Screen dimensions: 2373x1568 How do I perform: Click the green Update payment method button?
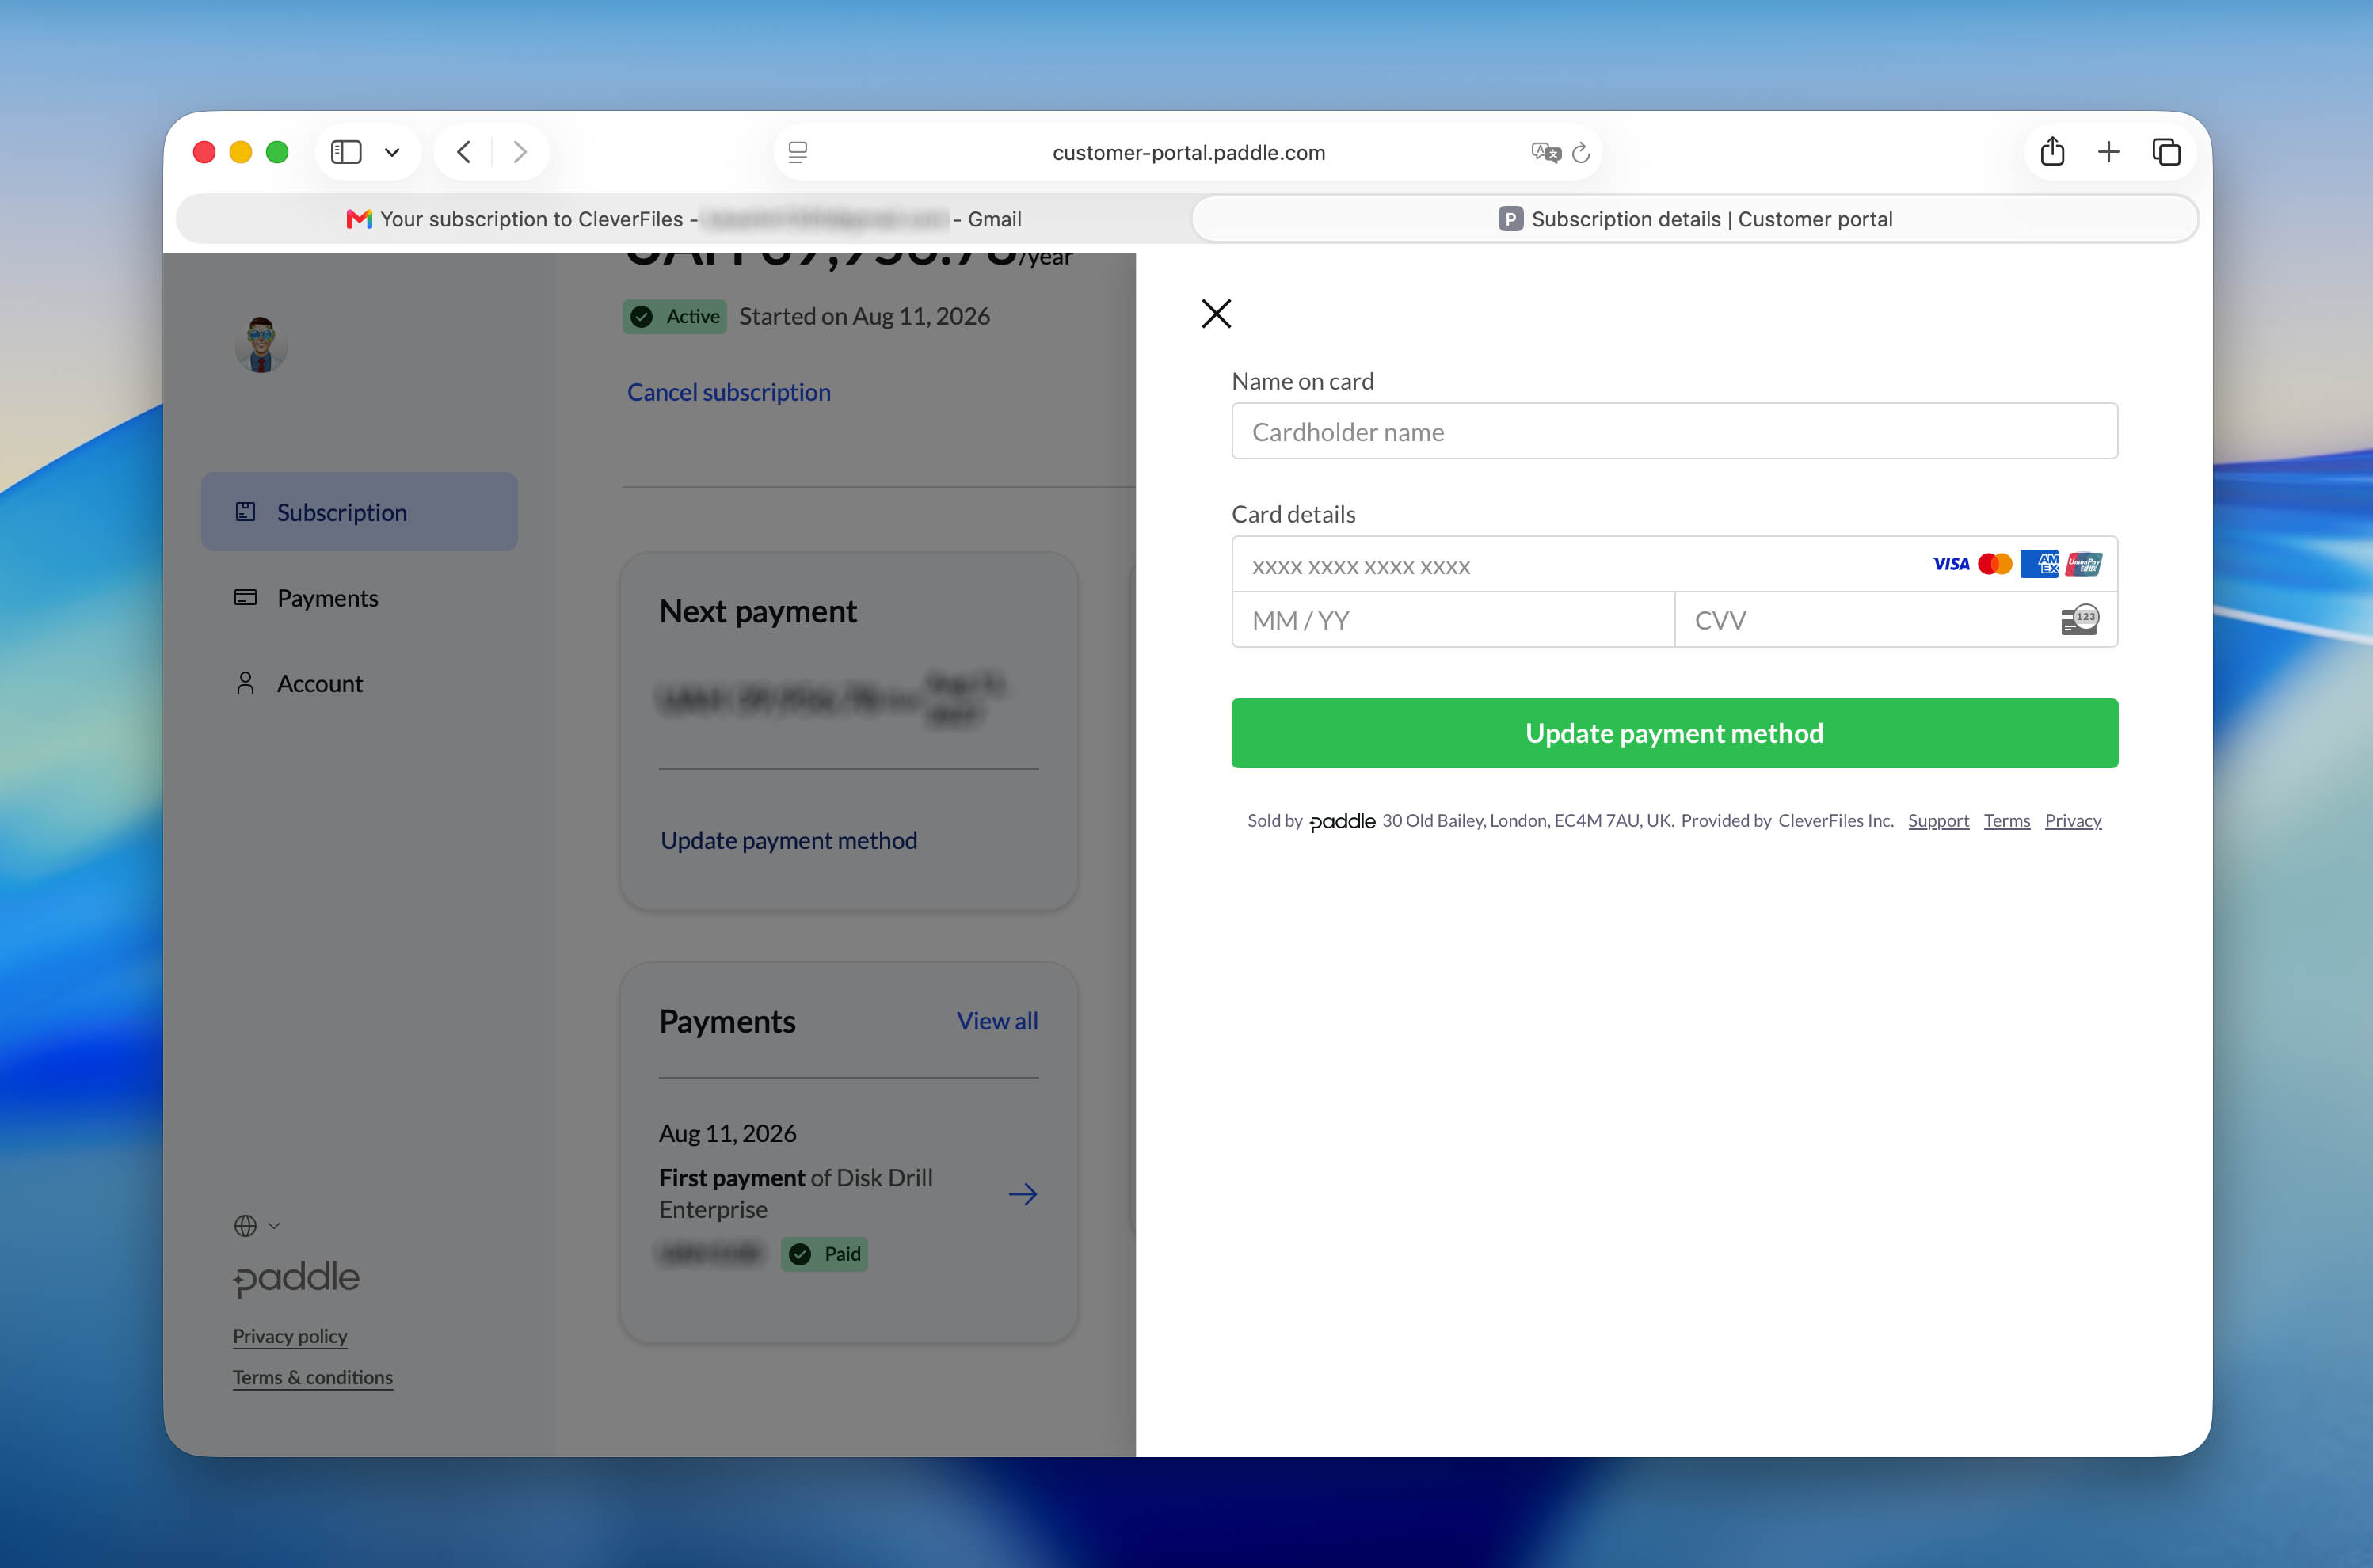[1674, 733]
